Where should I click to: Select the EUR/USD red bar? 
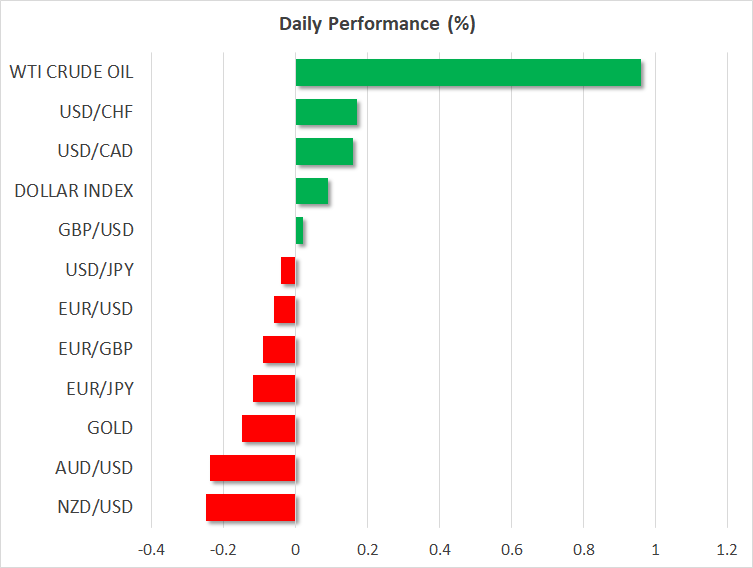(285, 310)
